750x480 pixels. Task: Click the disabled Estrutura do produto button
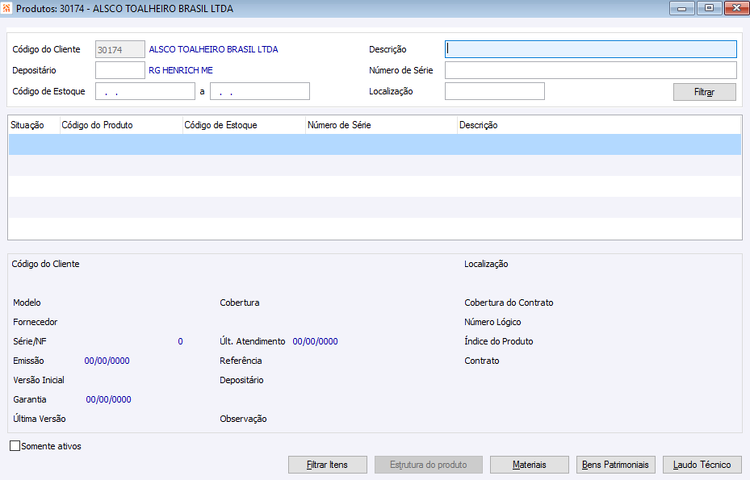[428, 464]
